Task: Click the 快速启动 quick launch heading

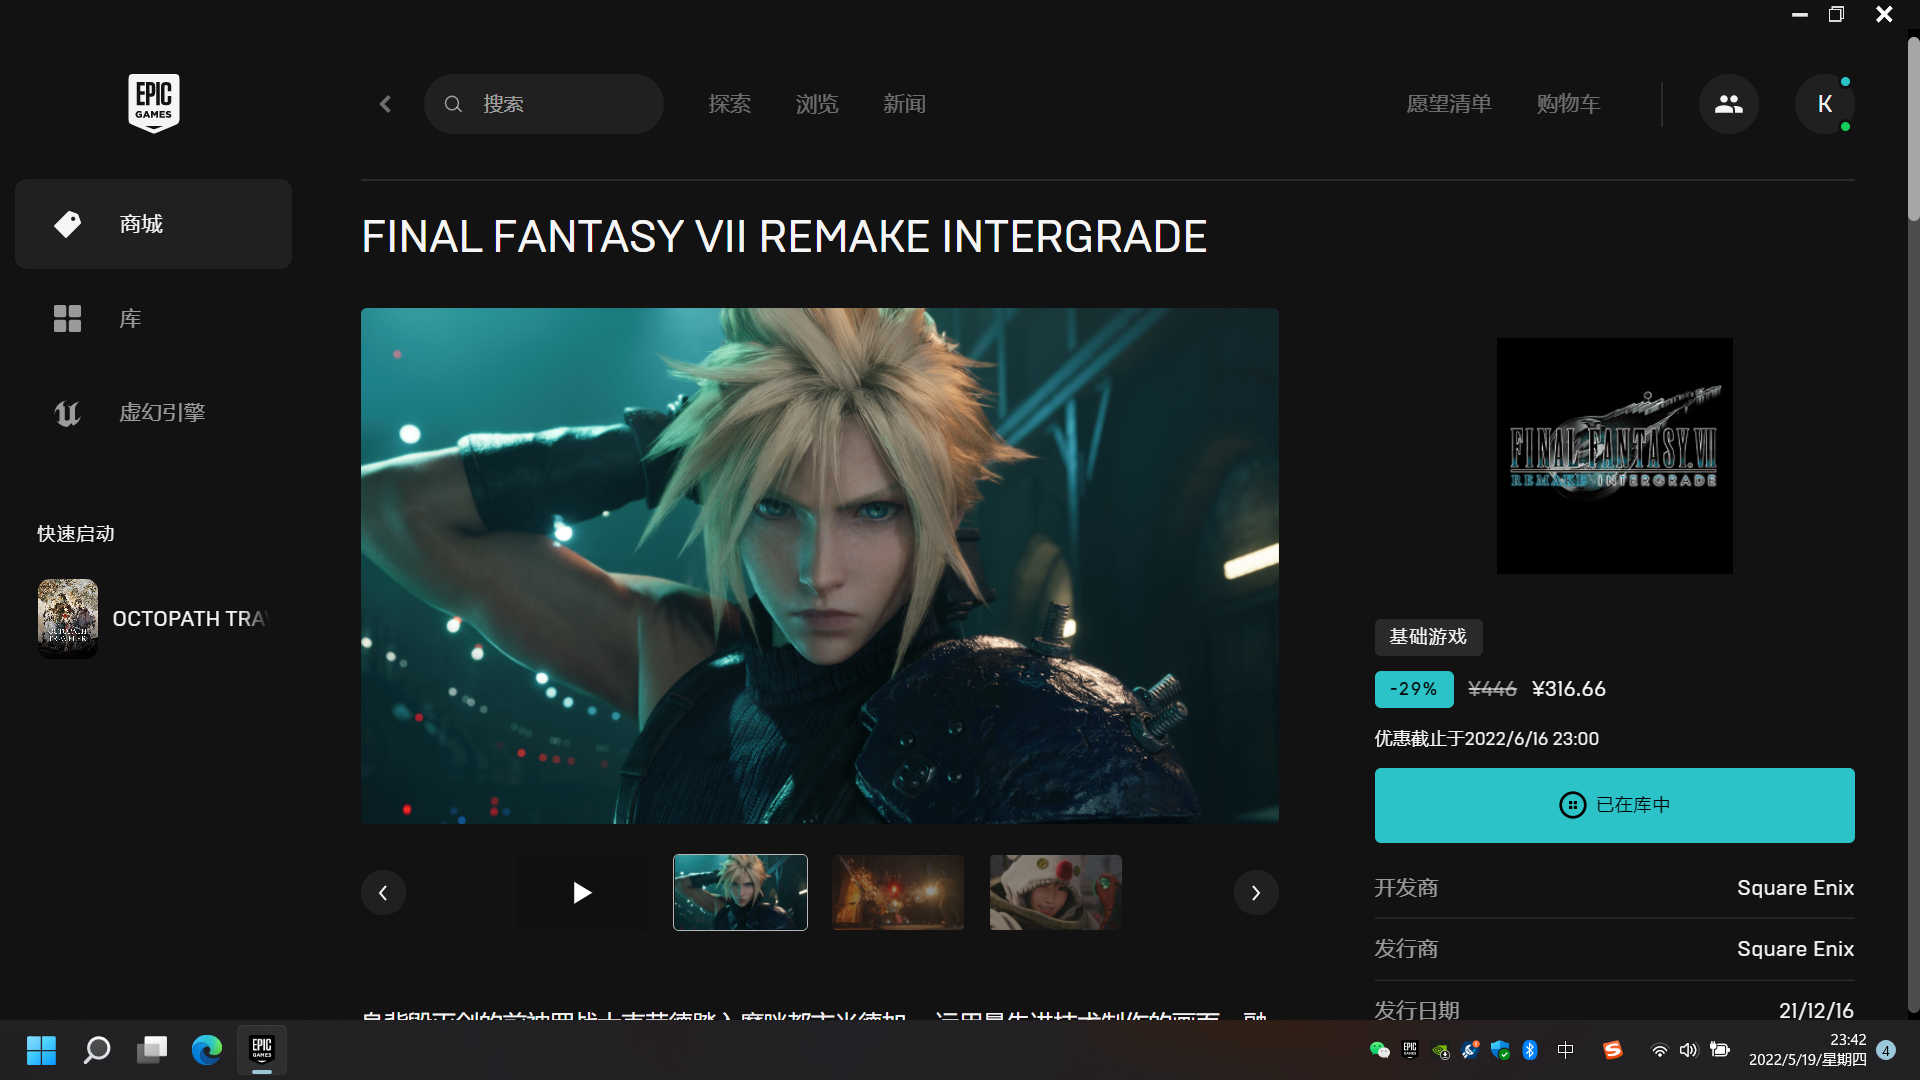Action: [x=76, y=534]
